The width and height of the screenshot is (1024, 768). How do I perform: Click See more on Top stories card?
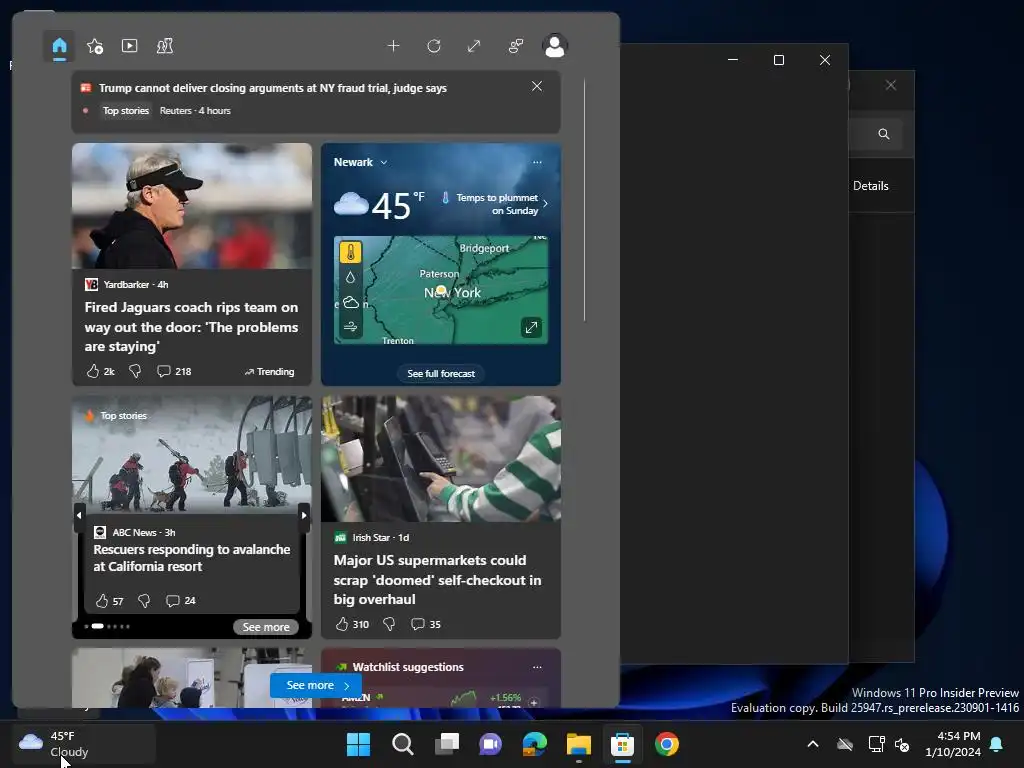(266, 627)
